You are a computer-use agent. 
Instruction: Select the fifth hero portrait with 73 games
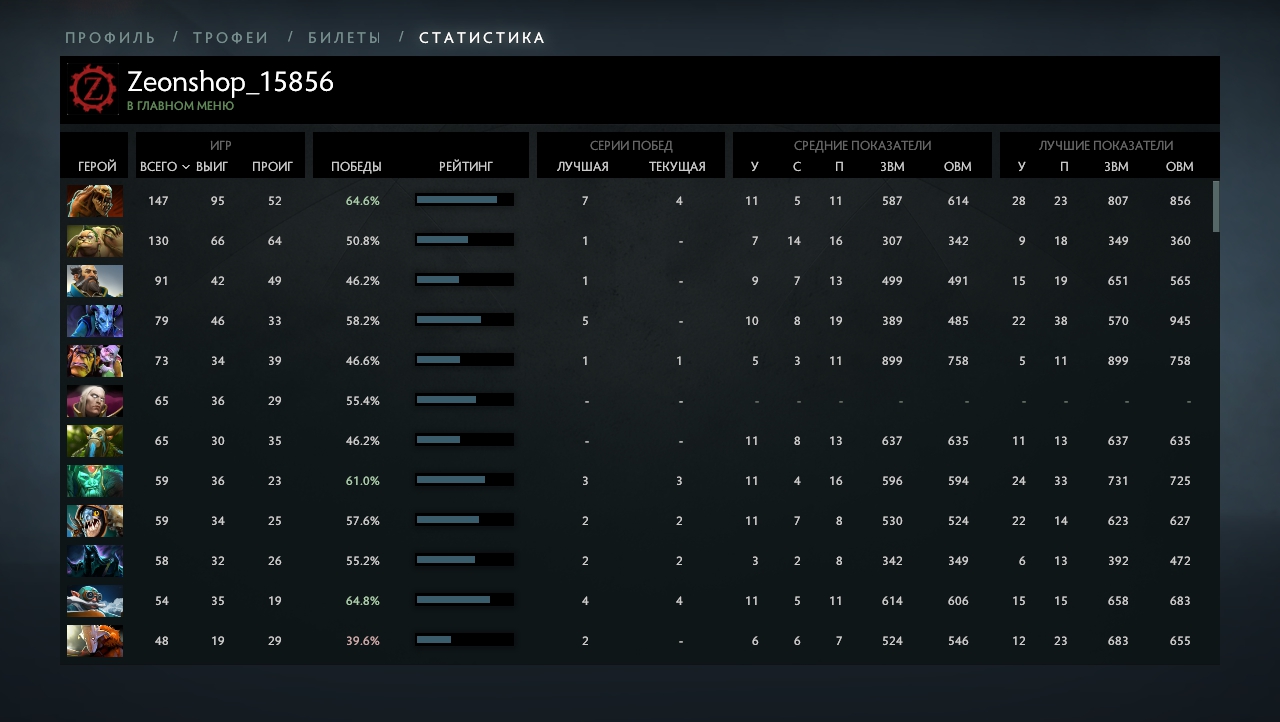(95, 361)
